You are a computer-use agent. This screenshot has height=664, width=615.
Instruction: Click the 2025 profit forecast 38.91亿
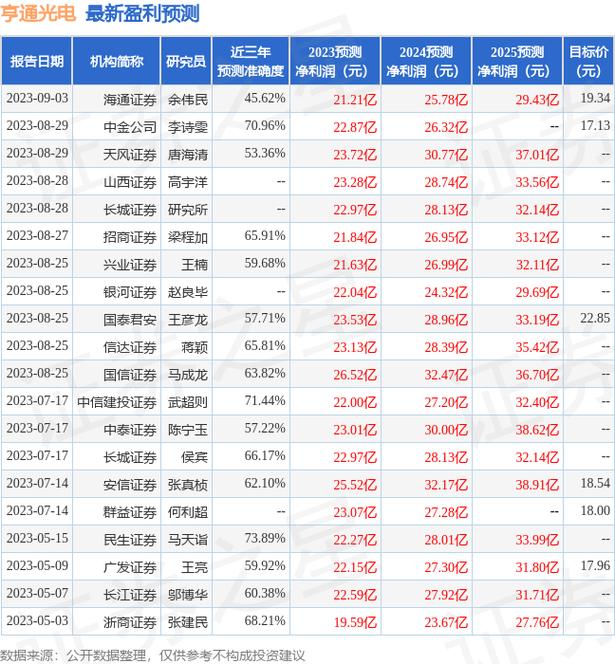tap(537, 485)
